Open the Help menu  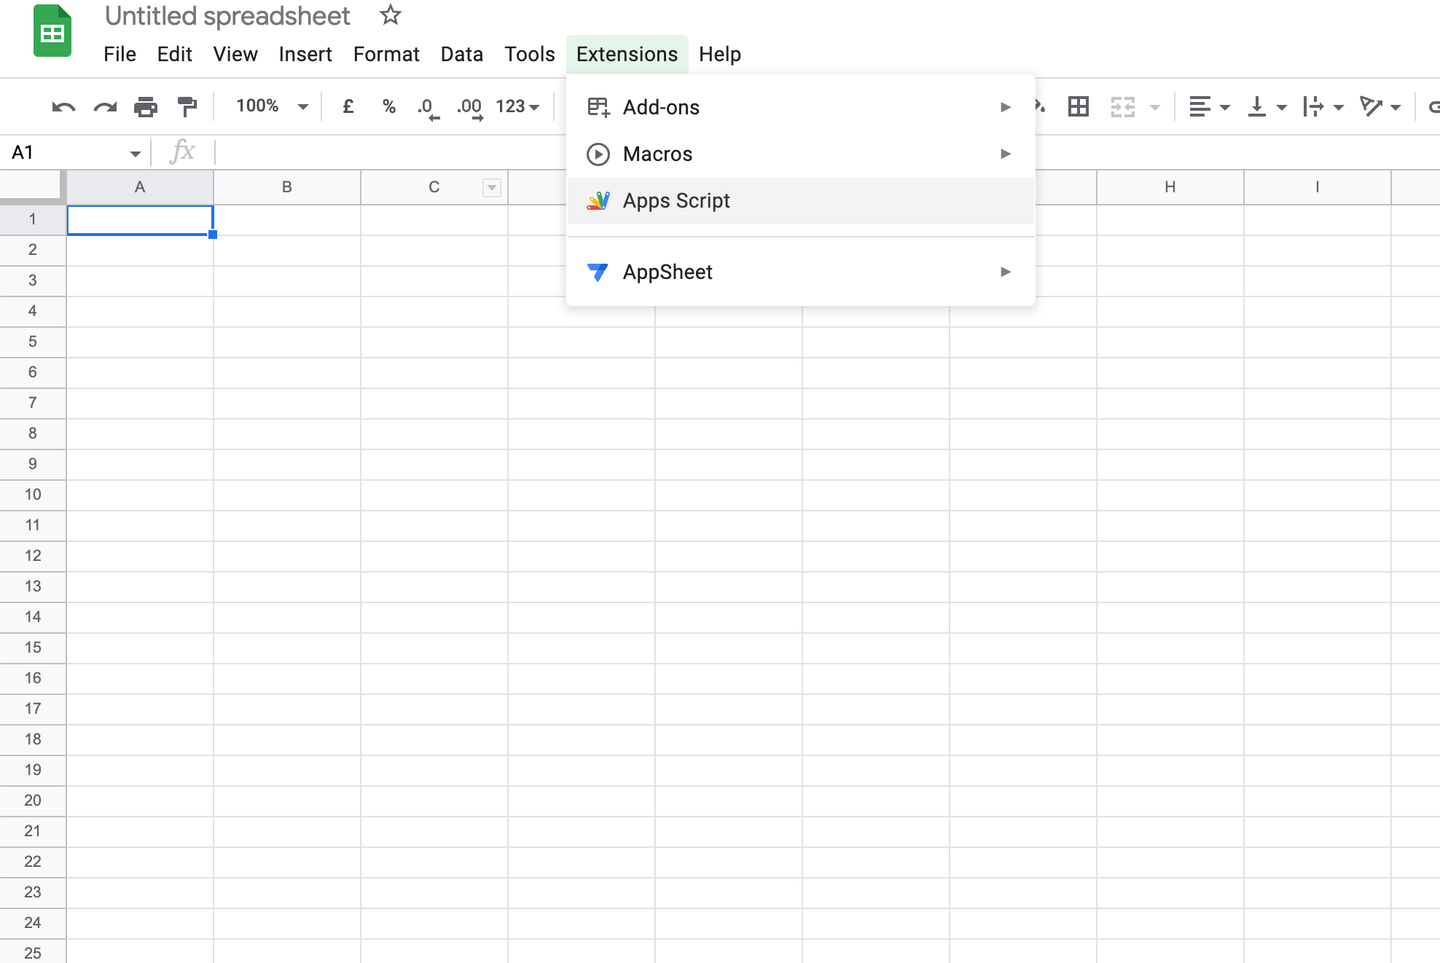tap(719, 54)
